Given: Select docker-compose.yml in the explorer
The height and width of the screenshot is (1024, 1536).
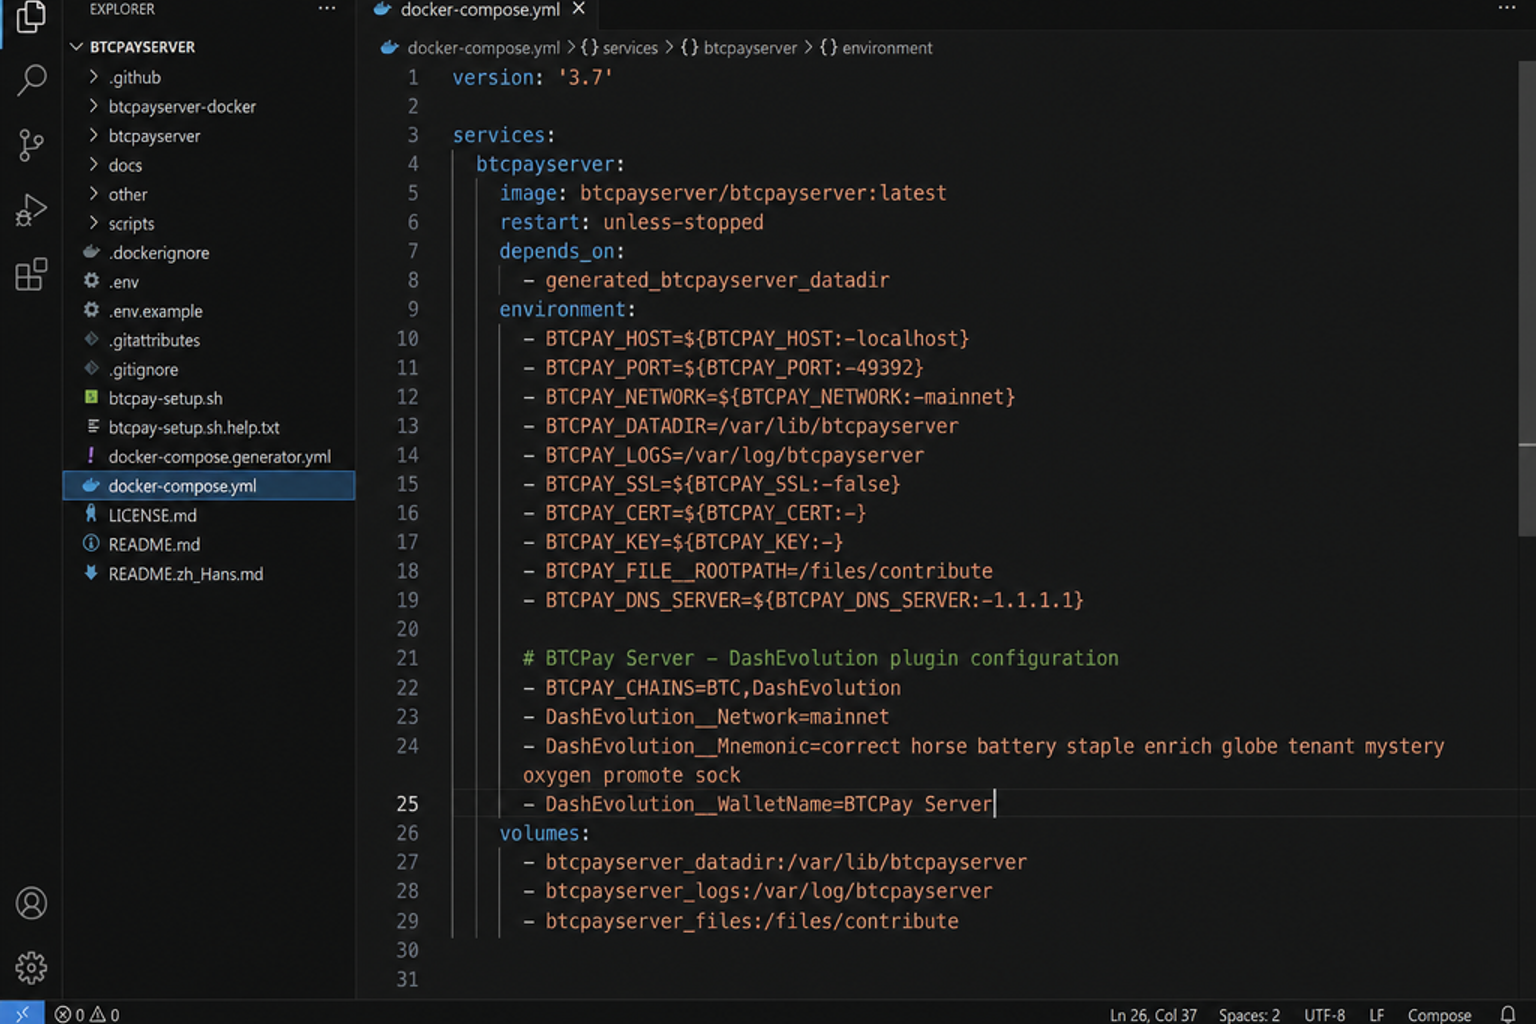Looking at the screenshot, I should point(209,486).
